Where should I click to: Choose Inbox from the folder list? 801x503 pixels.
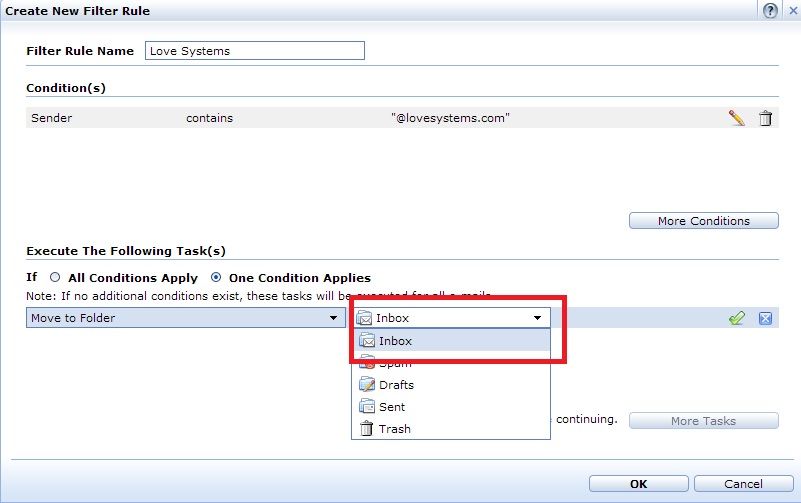tap(451, 341)
